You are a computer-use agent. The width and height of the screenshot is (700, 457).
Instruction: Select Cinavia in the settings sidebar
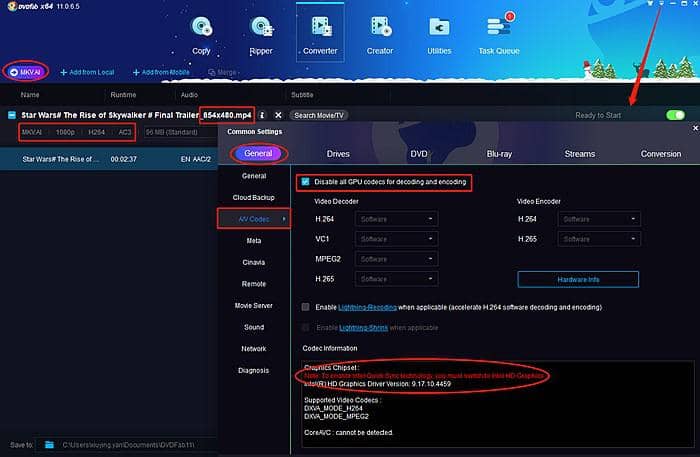[254, 261]
